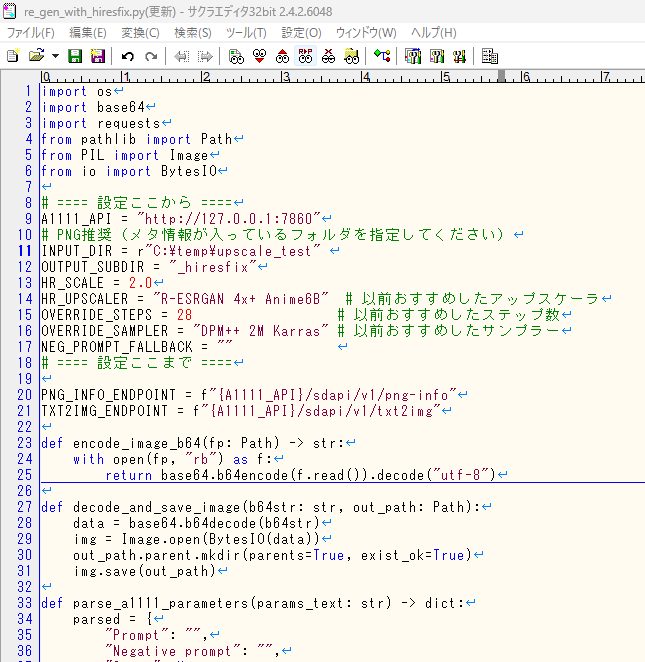This screenshot has width=645, height=662.
Task: Create a new file with the New icon
Action: [x=13, y=56]
